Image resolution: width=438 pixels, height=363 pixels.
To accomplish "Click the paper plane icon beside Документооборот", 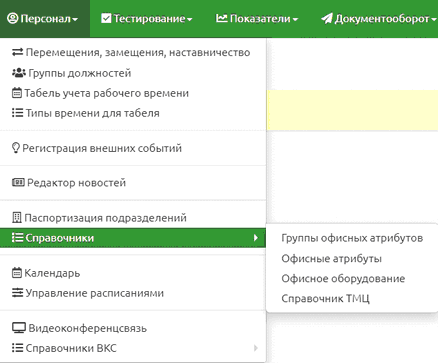I will click(x=327, y=19).
